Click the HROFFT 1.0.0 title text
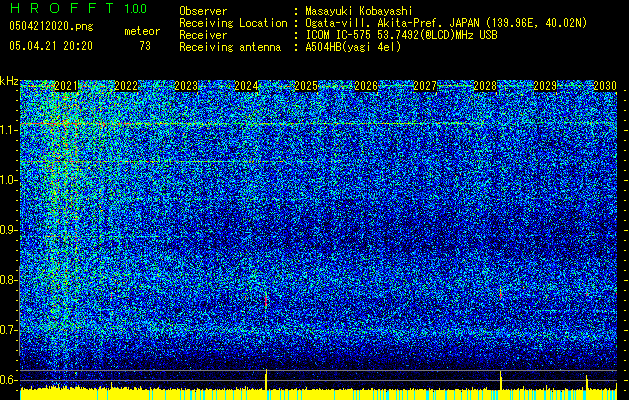The image size is (629, 400). [x=79, y=8]
